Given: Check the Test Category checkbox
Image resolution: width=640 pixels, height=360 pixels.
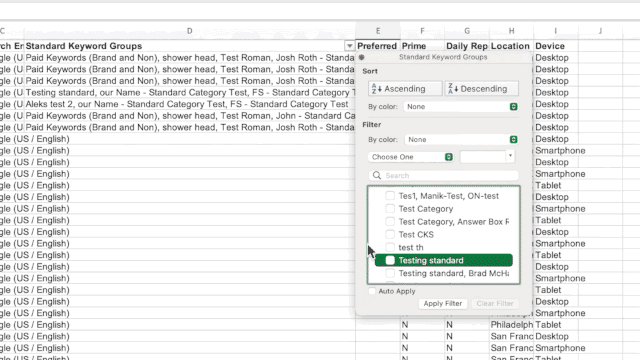Looking at the screenshot, I should point(390,209).
